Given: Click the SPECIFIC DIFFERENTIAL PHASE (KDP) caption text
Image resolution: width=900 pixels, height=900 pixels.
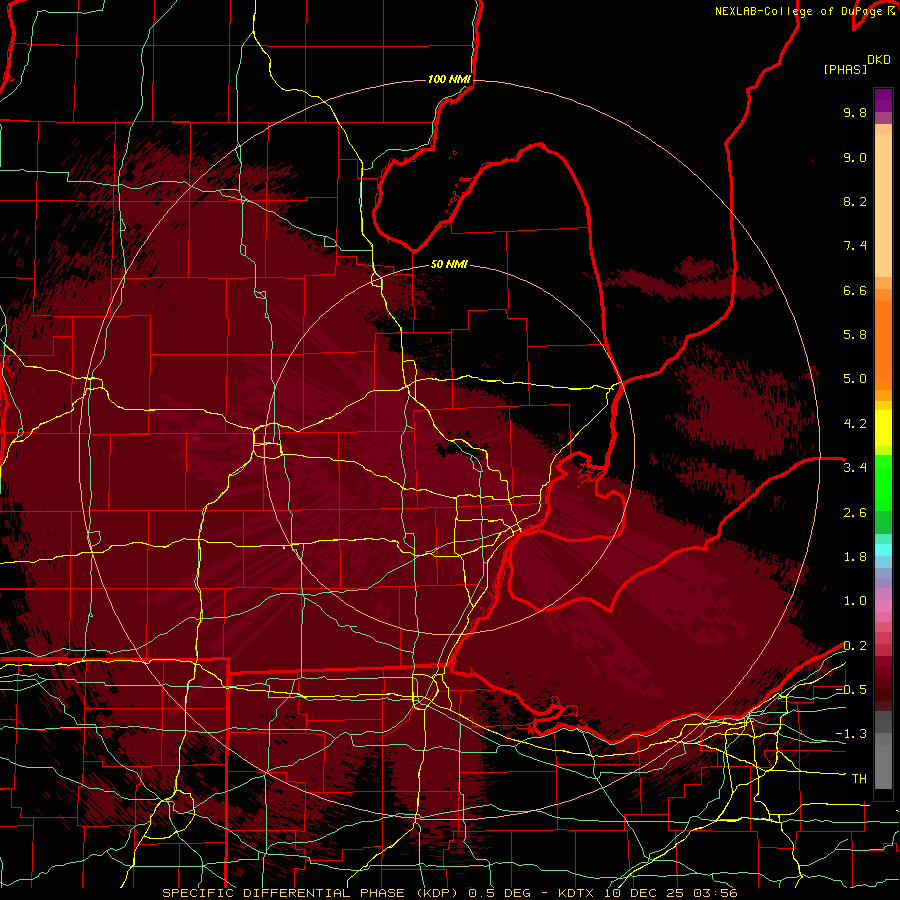Looking at the screenshot, I should tap(310, 893).
